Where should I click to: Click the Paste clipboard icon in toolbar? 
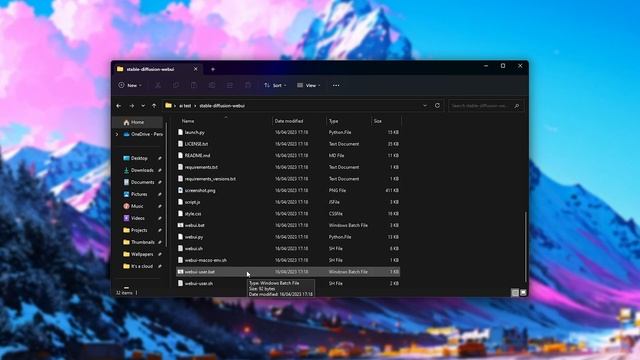(x=194, y=85)
